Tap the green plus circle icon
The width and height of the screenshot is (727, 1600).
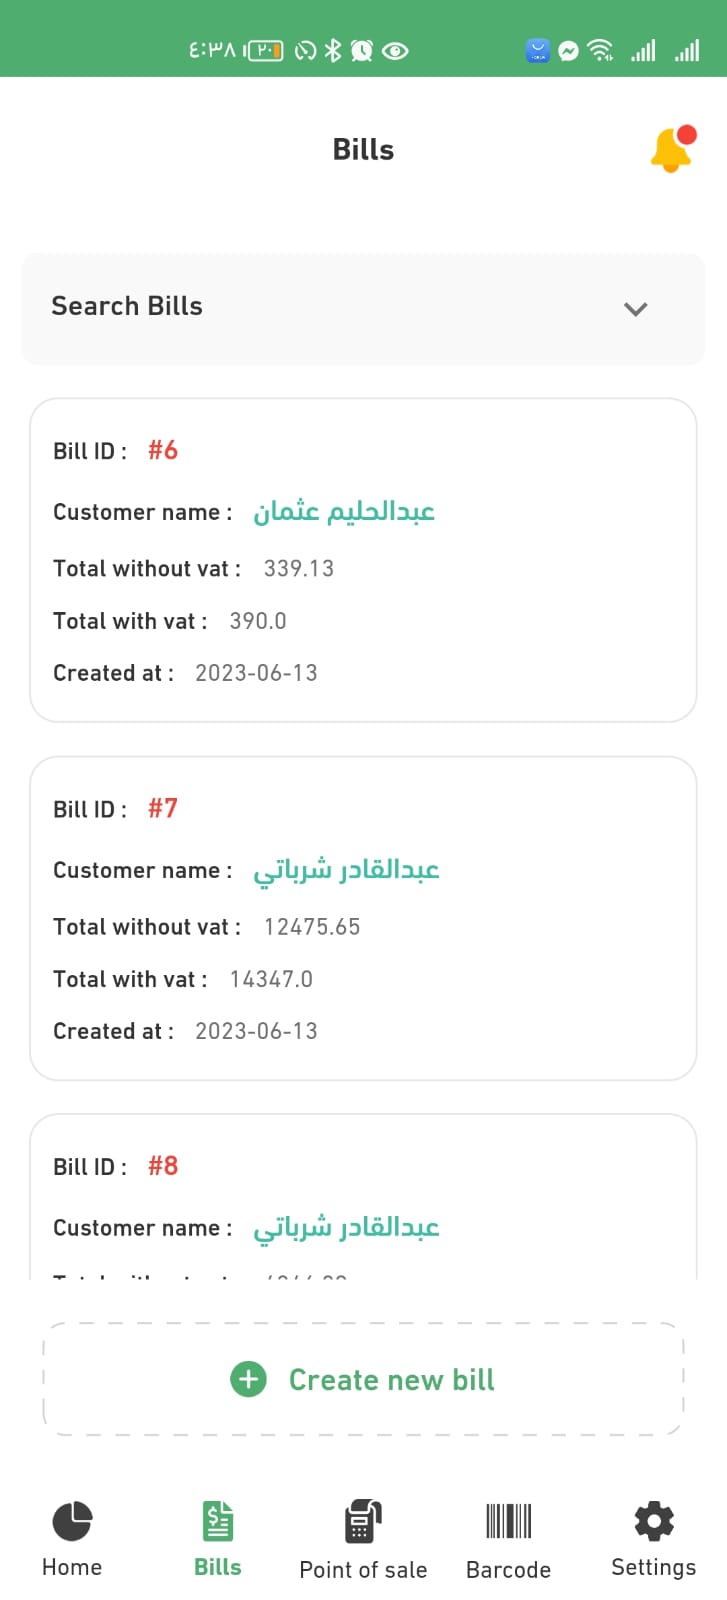(x=248, y=1379)
